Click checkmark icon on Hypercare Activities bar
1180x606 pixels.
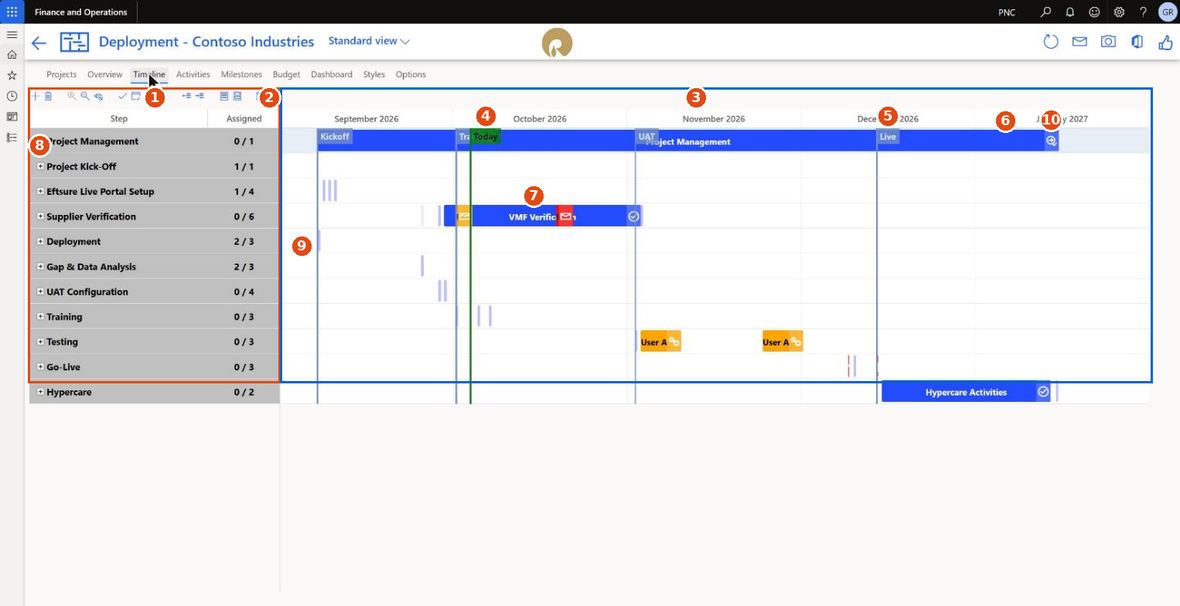1043,391
